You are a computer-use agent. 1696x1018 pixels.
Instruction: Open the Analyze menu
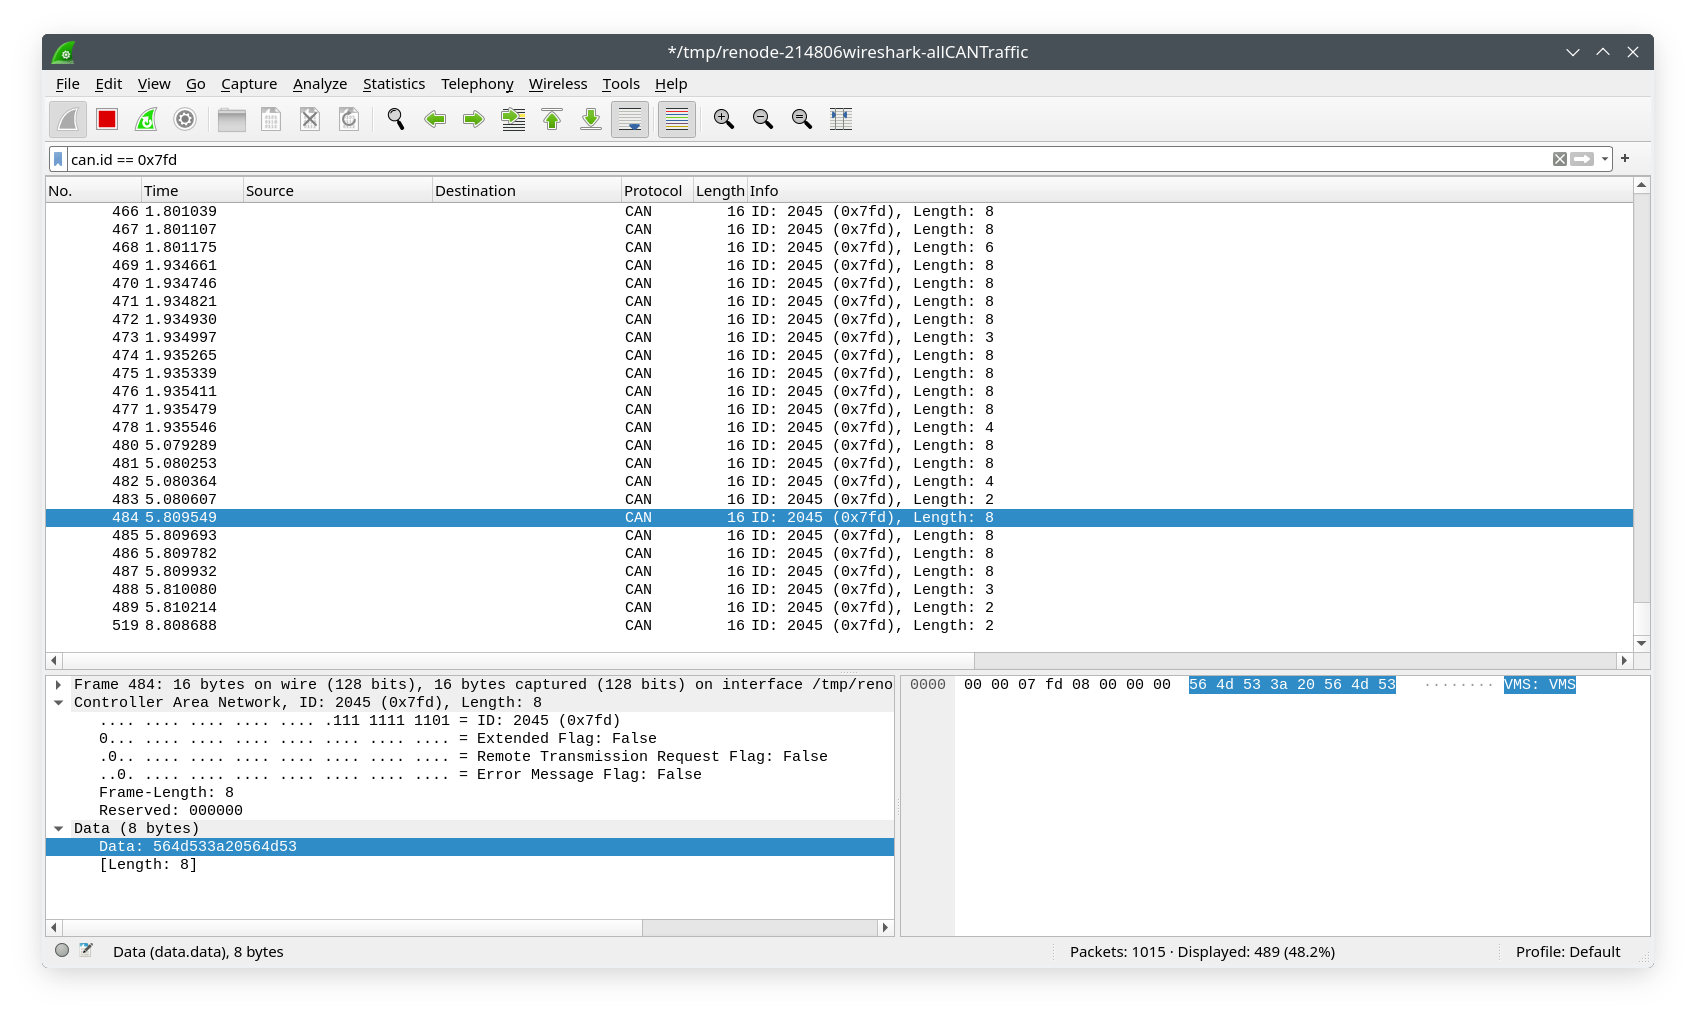320,84
